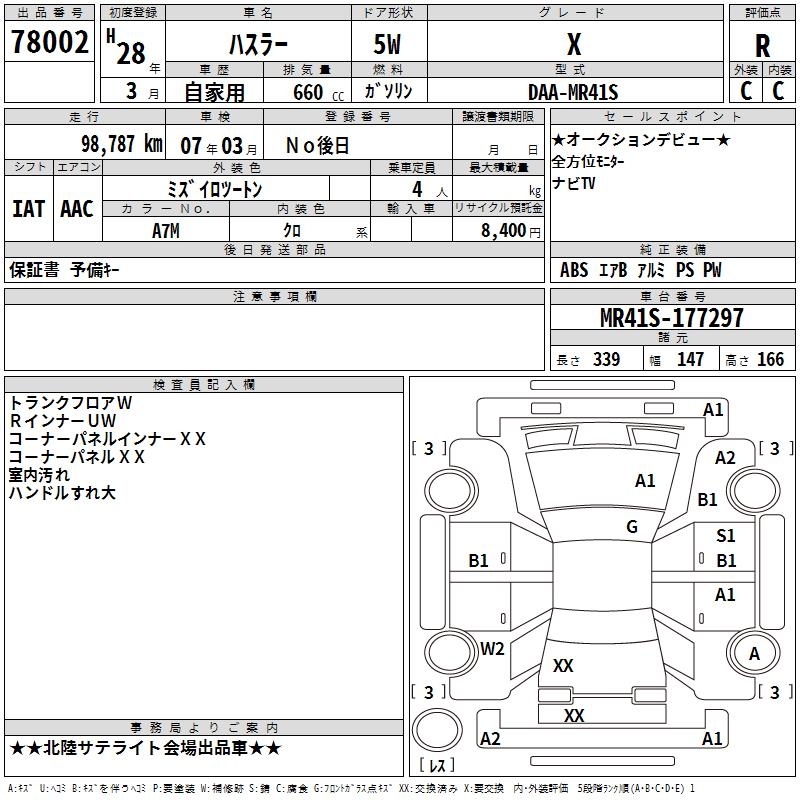The height and width of the screenshot is (800, 800).
Task: Select the ★オークションデビュー★ sales point
Action: click(x=641, y=140)
